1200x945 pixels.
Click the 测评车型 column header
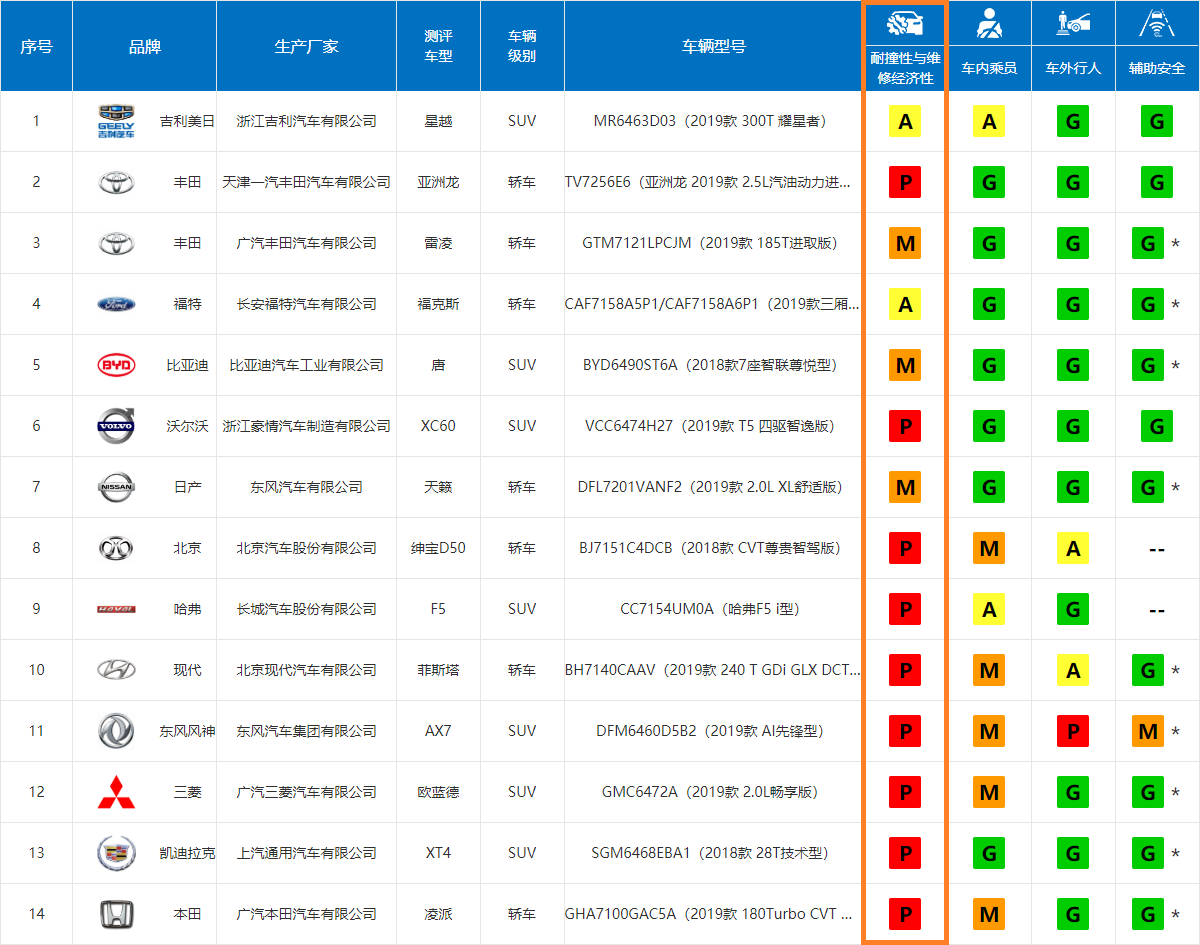click(438, 46)
